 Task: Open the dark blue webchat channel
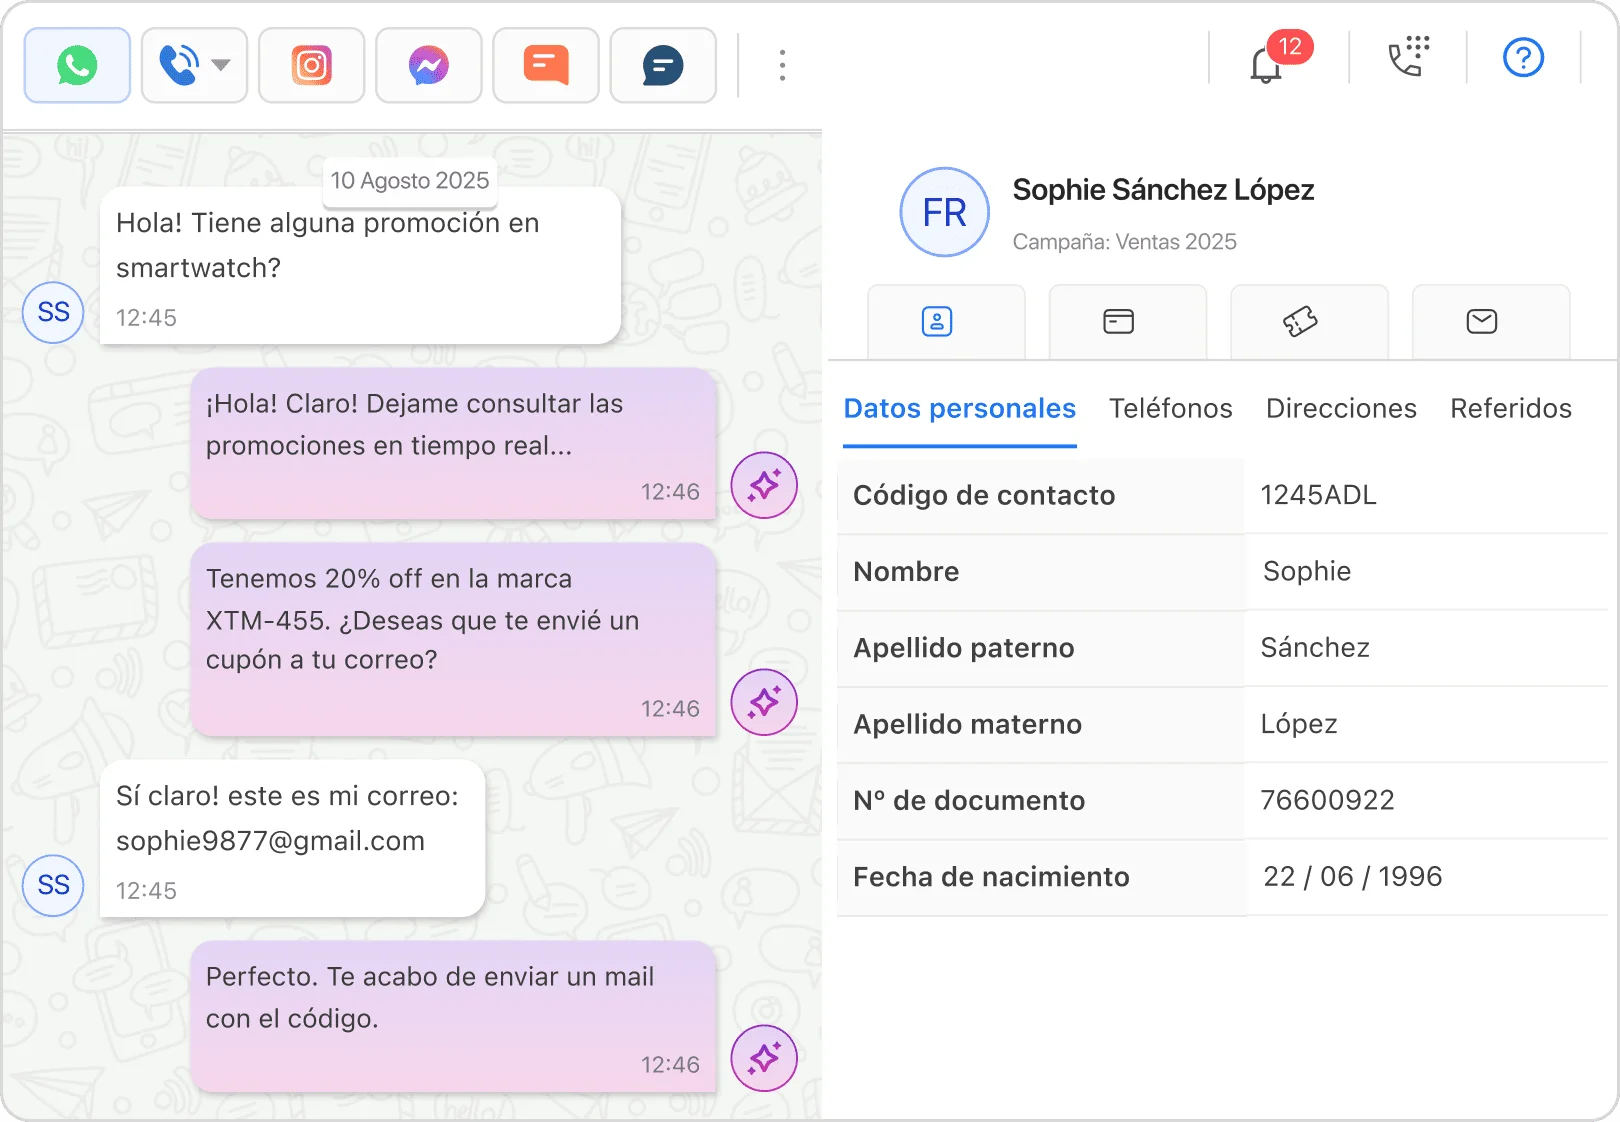(663, 65)
